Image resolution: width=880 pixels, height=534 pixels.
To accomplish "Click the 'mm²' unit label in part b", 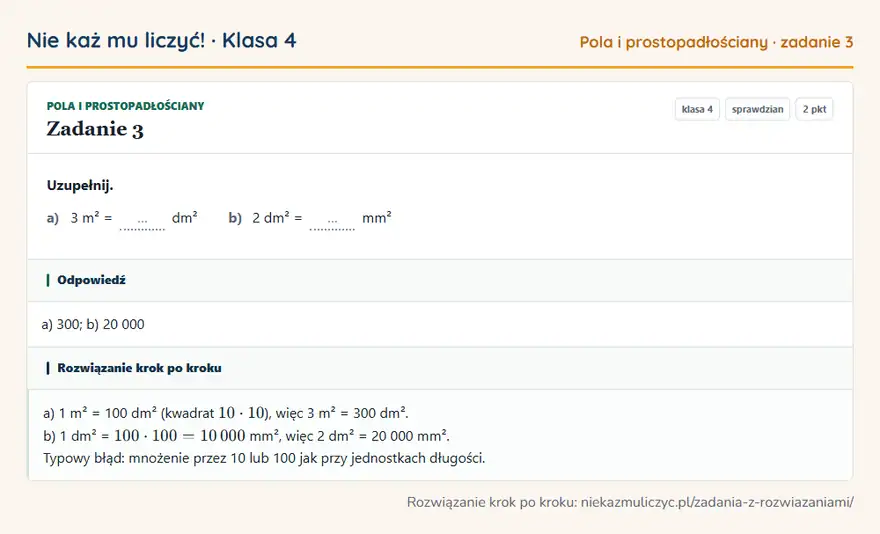I will pos(377,218).
